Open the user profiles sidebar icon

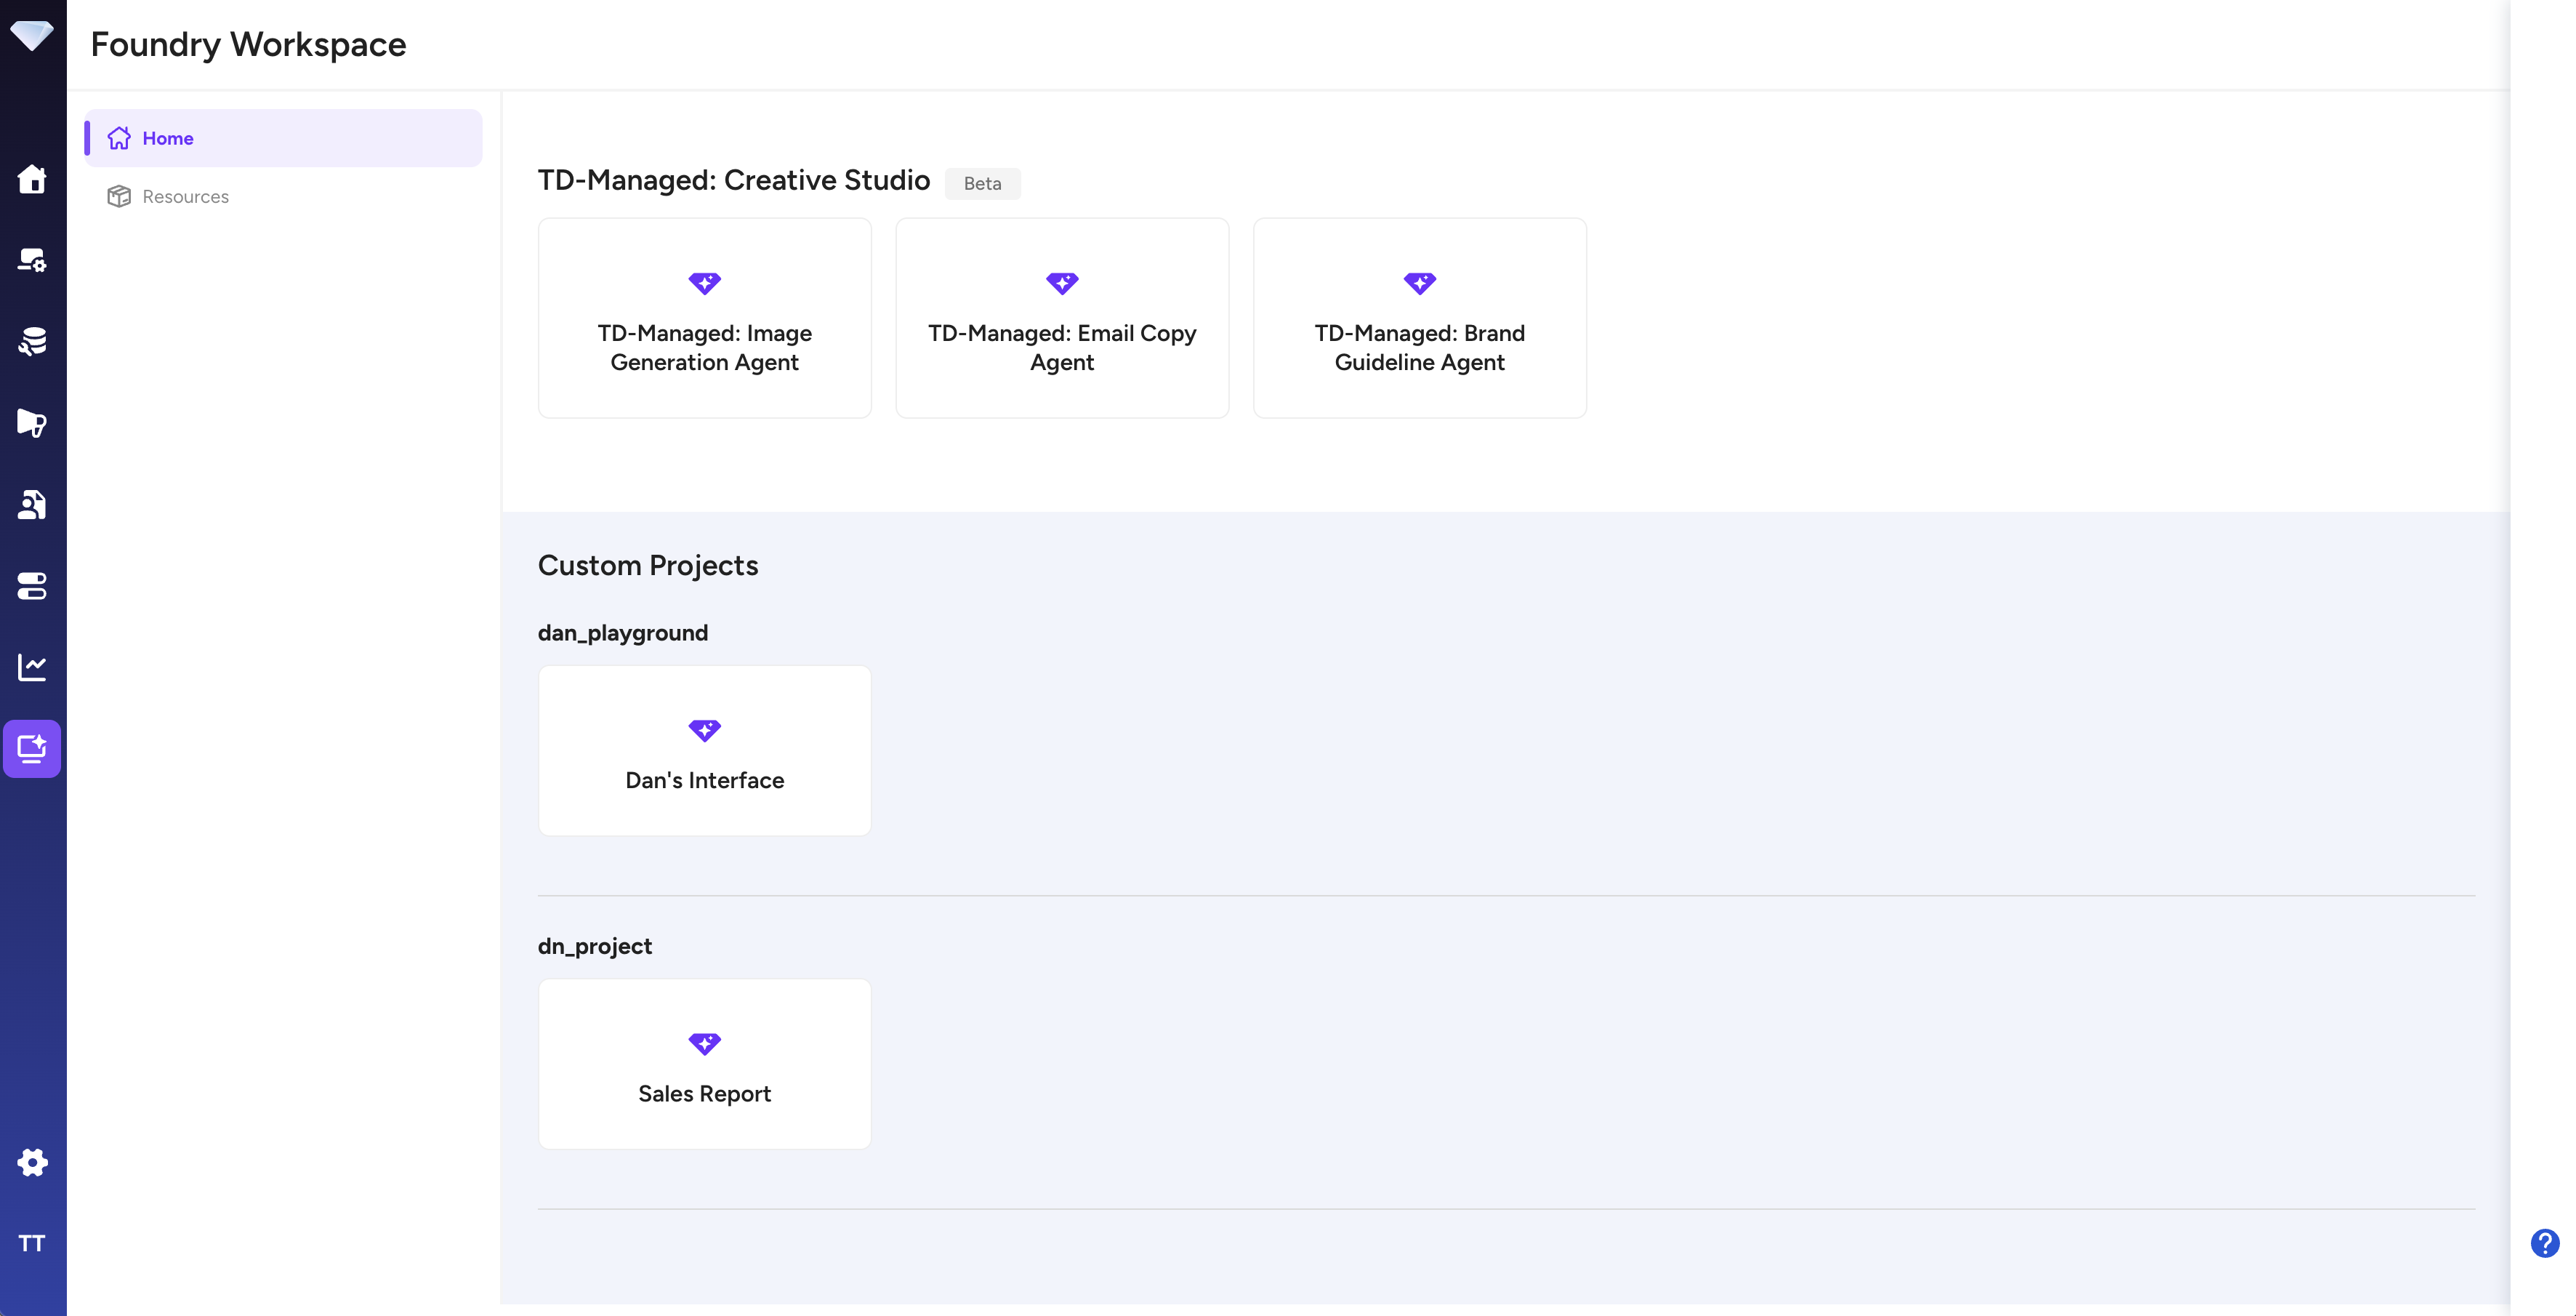(x=32, y=505)
